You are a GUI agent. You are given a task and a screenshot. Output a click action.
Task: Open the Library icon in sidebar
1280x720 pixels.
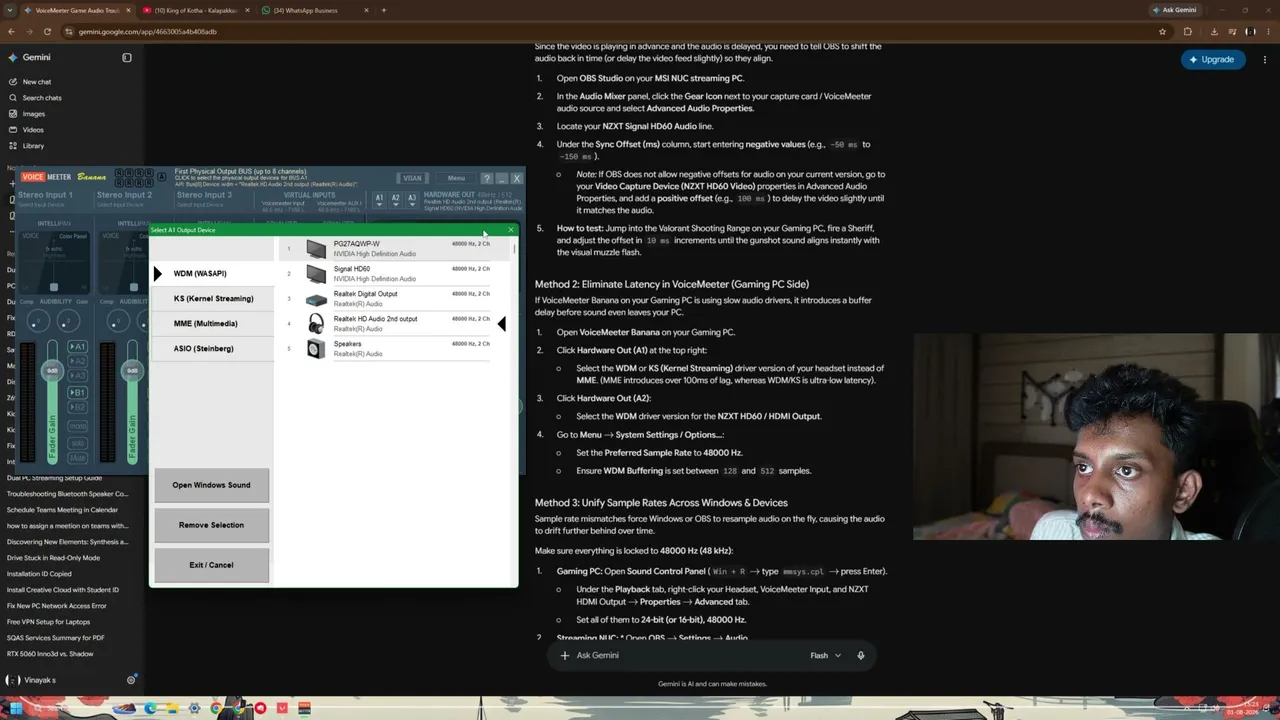[12, 146]
